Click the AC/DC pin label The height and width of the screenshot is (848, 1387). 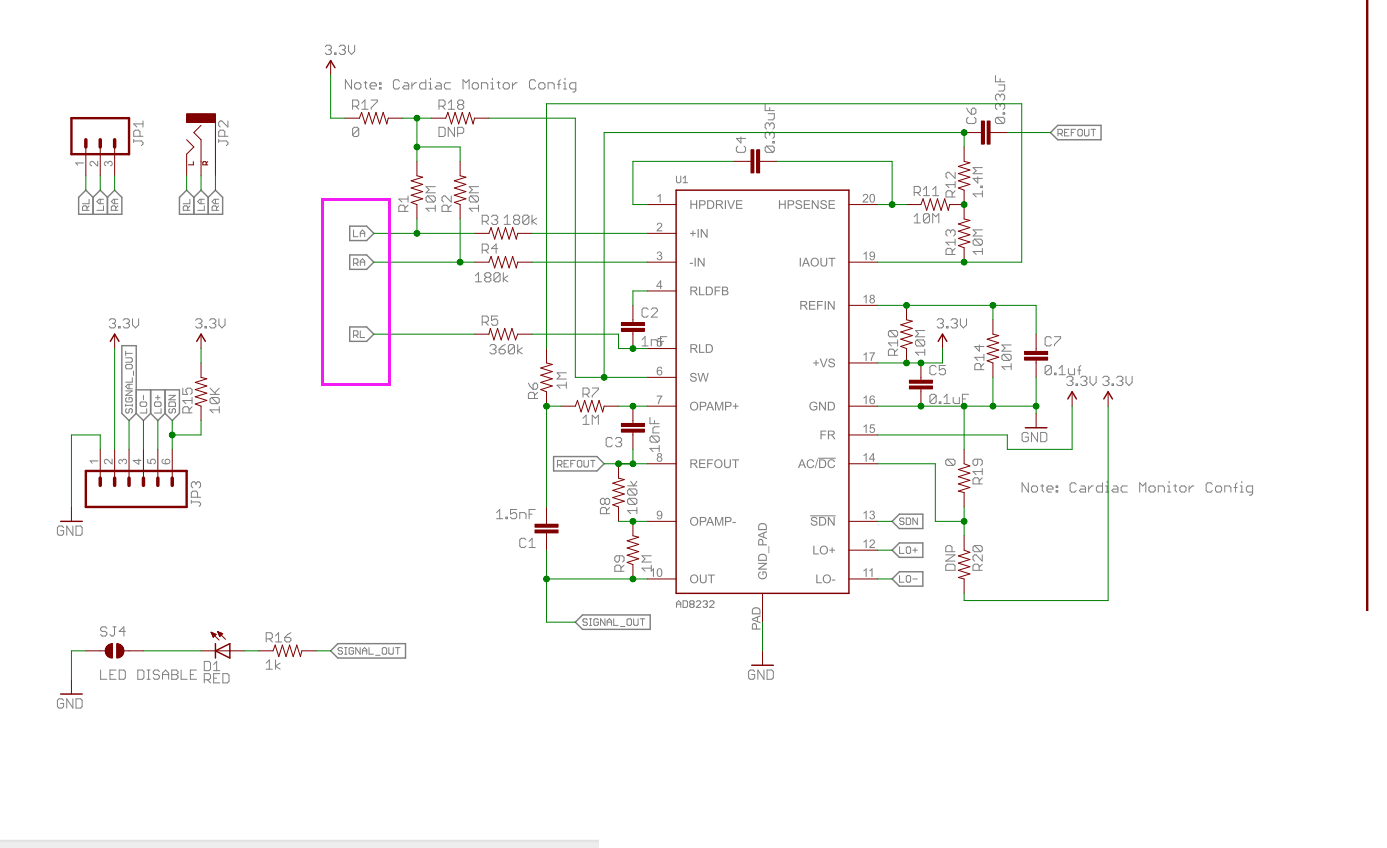pos(817,463)
